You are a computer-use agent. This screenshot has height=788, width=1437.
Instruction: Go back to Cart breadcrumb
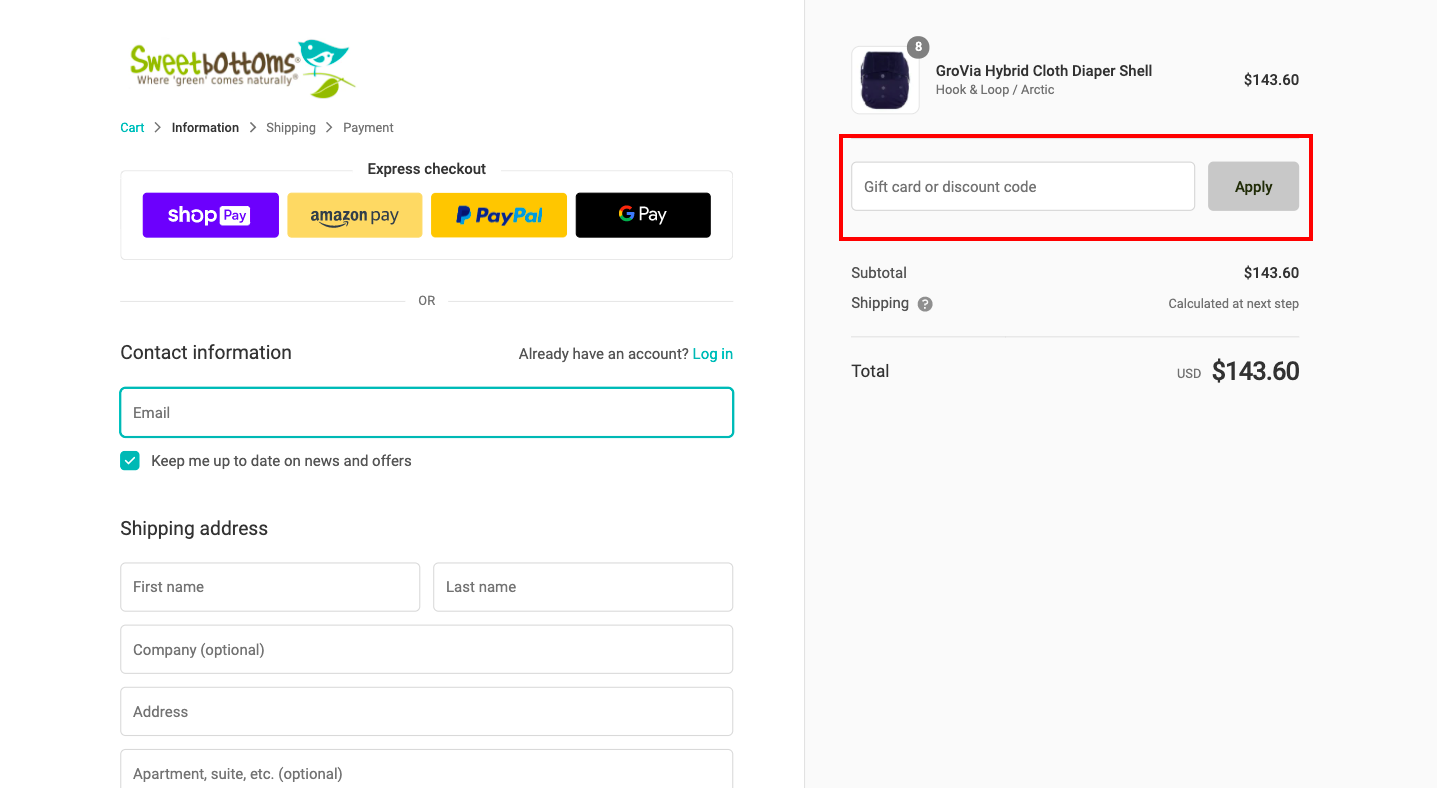(x=132, y=128)
